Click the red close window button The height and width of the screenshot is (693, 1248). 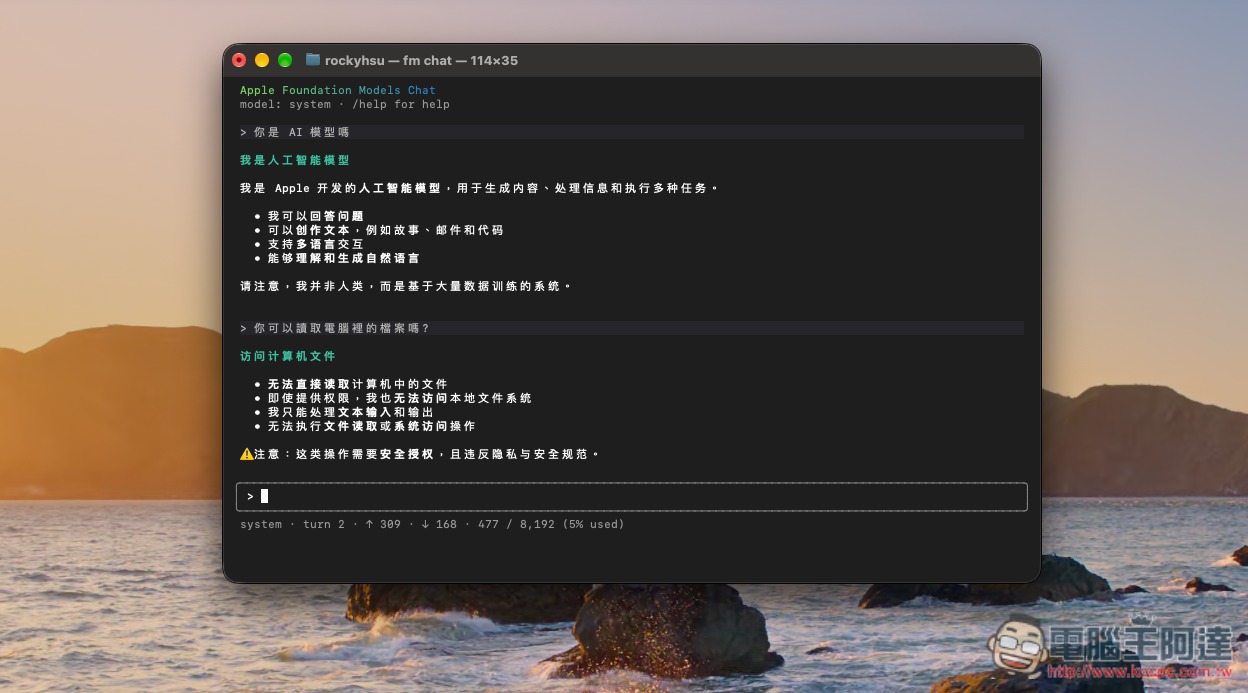pyautogui.click(x=239, y=60)
